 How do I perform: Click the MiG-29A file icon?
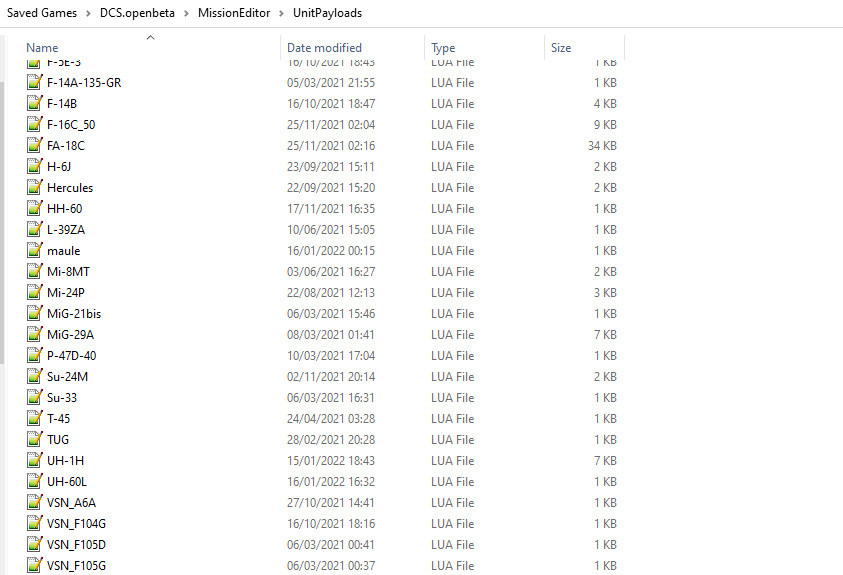click(34, 334)
